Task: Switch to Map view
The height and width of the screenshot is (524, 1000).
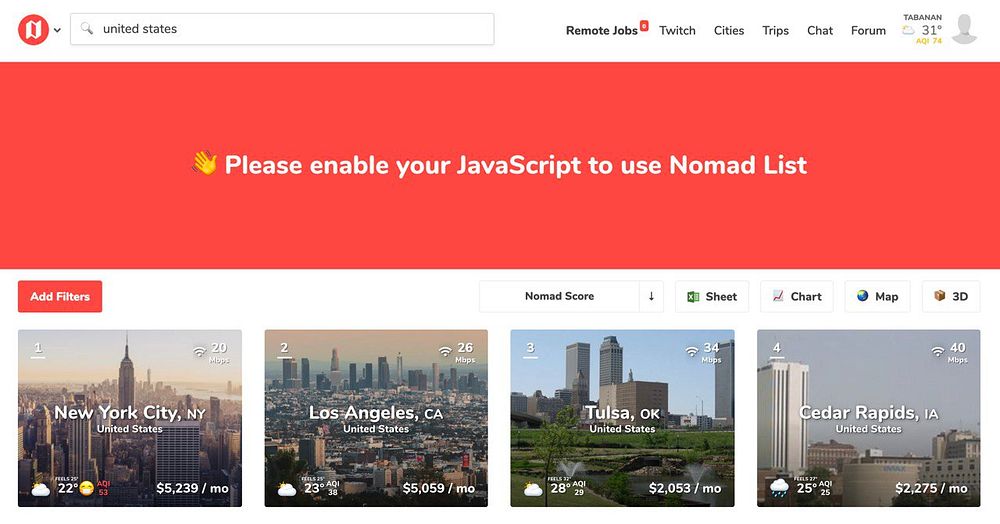Action: coord(878,296)
